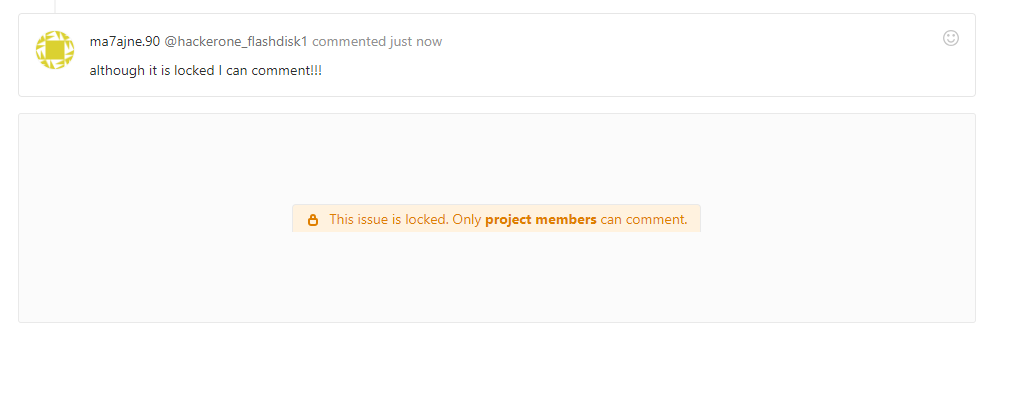Click the word "commented" in the header
Image resolution: width=1014 pixels, height=401 pixels.
(349, 41)
